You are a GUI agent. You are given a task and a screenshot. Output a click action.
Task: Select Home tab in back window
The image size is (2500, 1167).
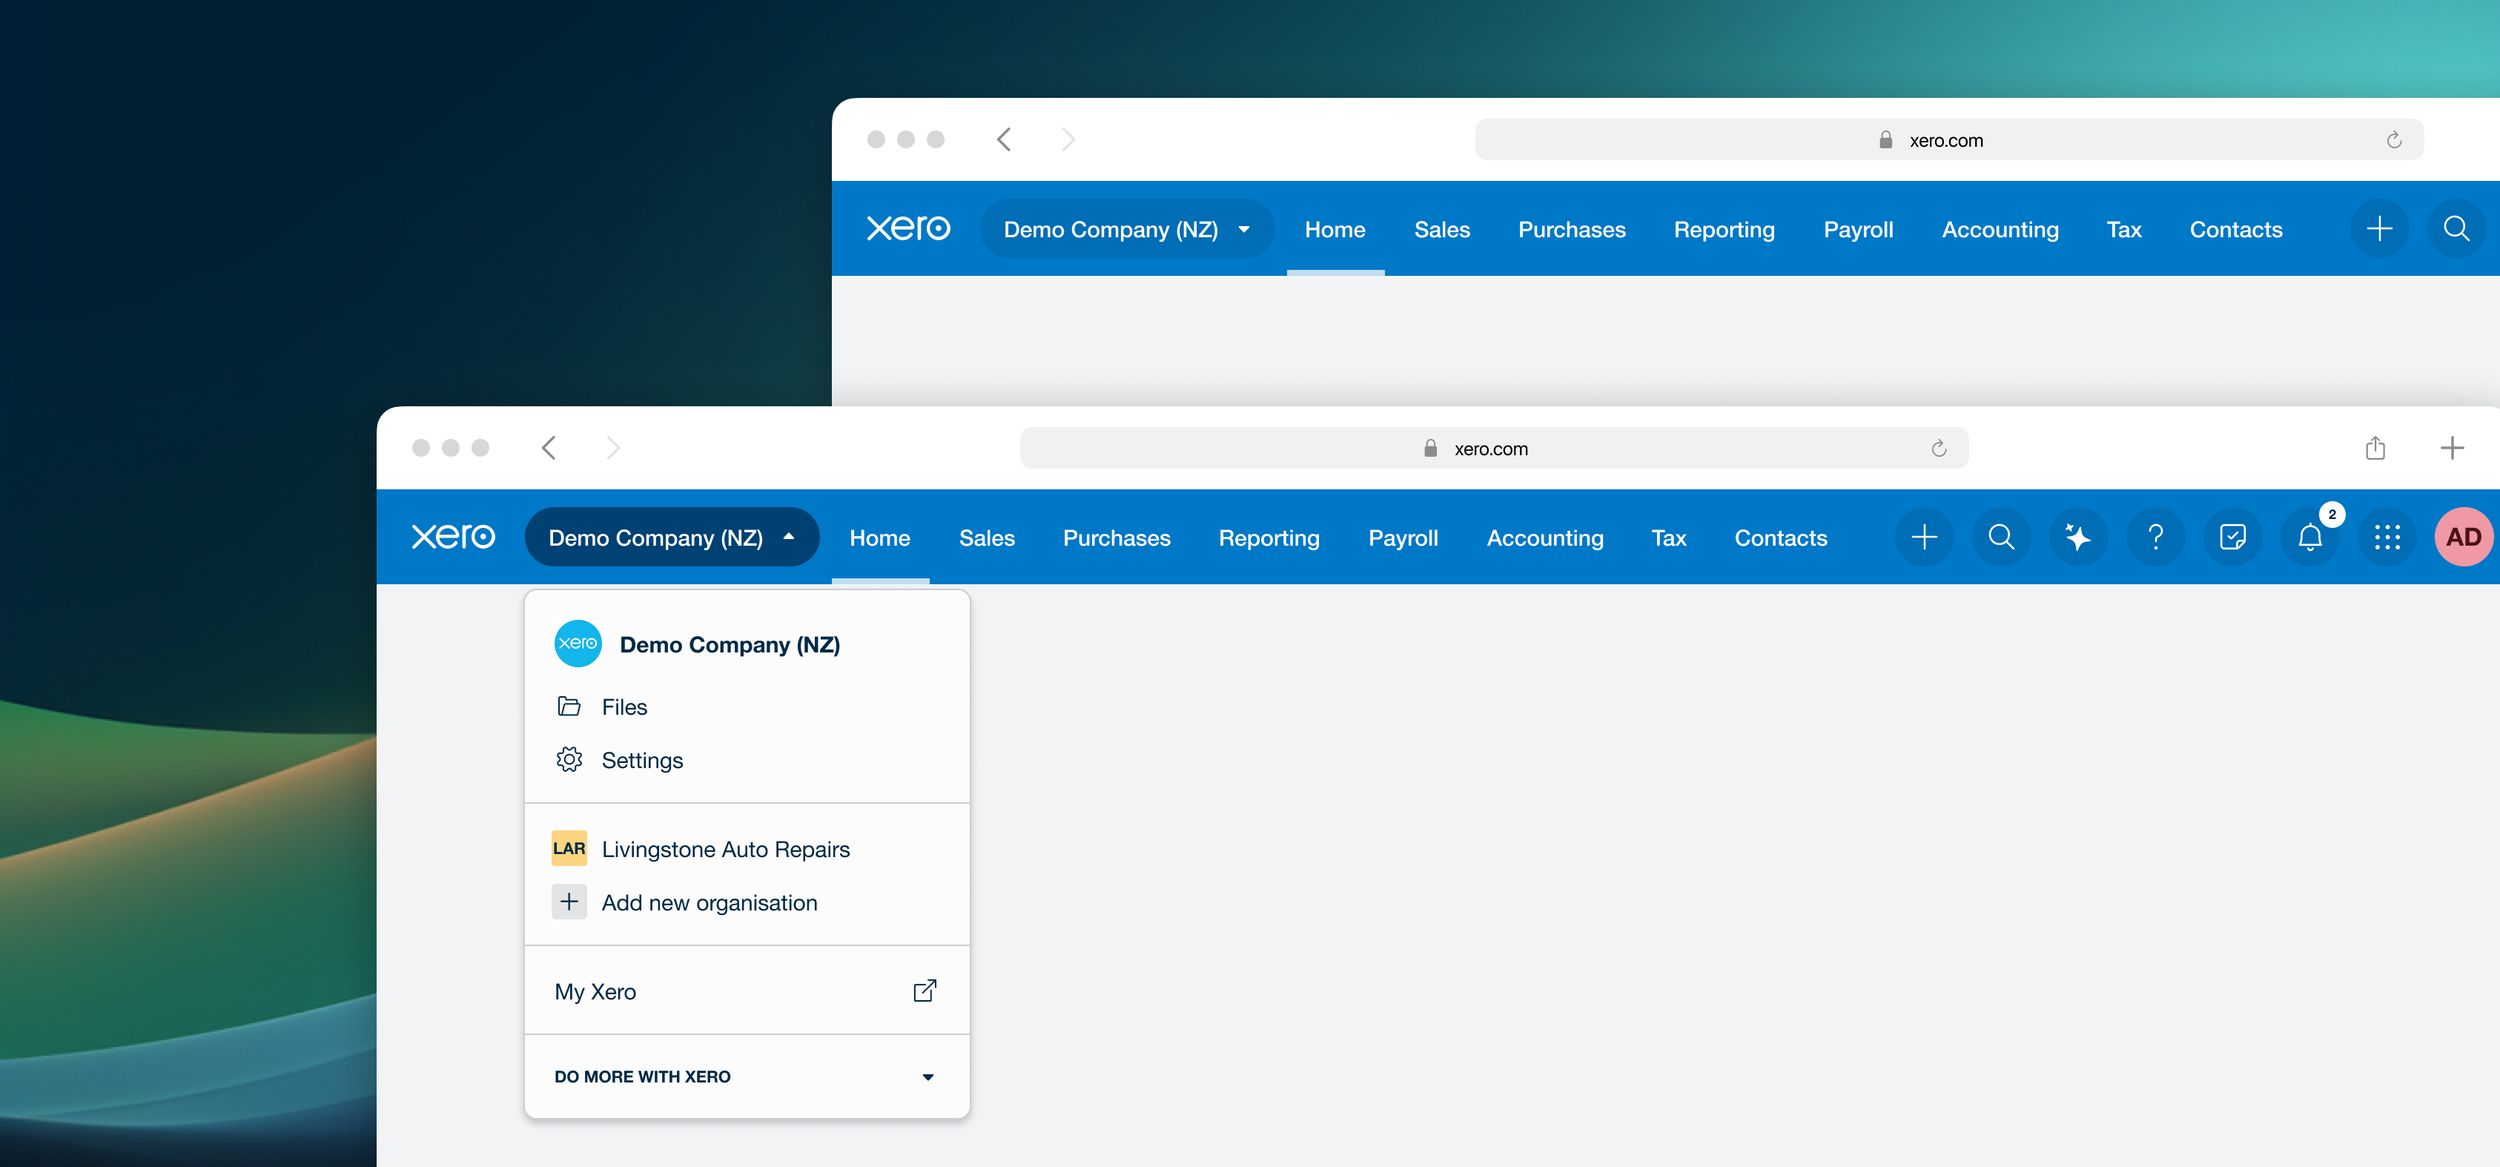click(x=1335, y=228)
